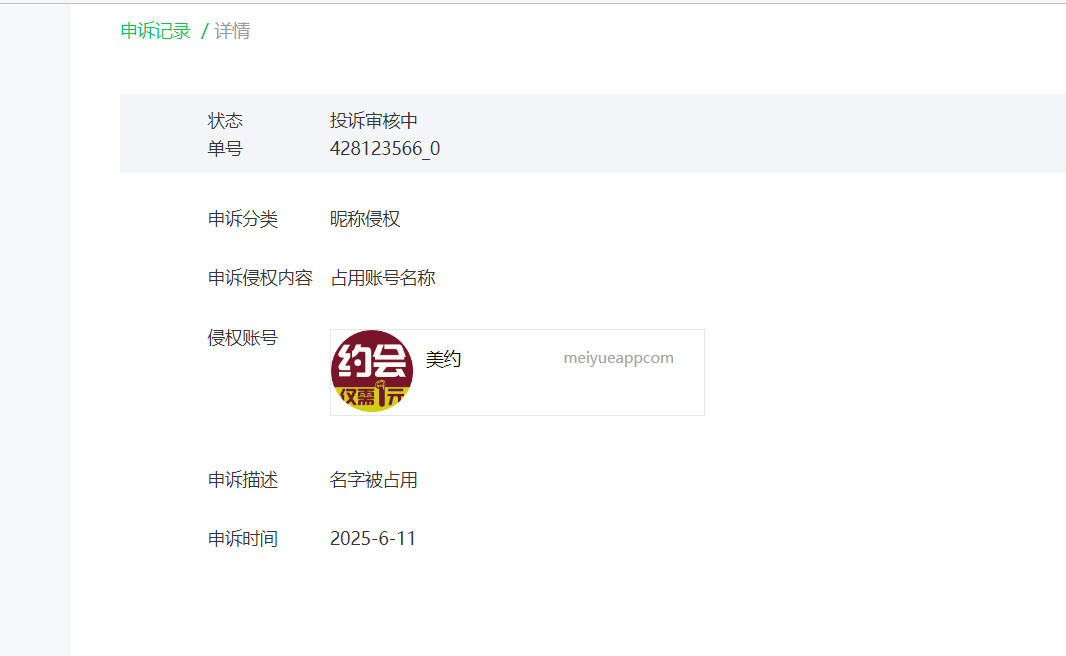Click the 侵权账号 label
The height and width of the screenshot is (656, 1066).
243,338
